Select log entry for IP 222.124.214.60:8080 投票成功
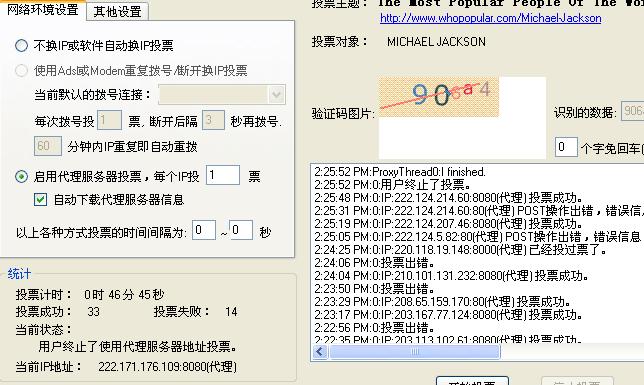Image resolution: width=644 pixels, height=385 pixels. (448, 198)
